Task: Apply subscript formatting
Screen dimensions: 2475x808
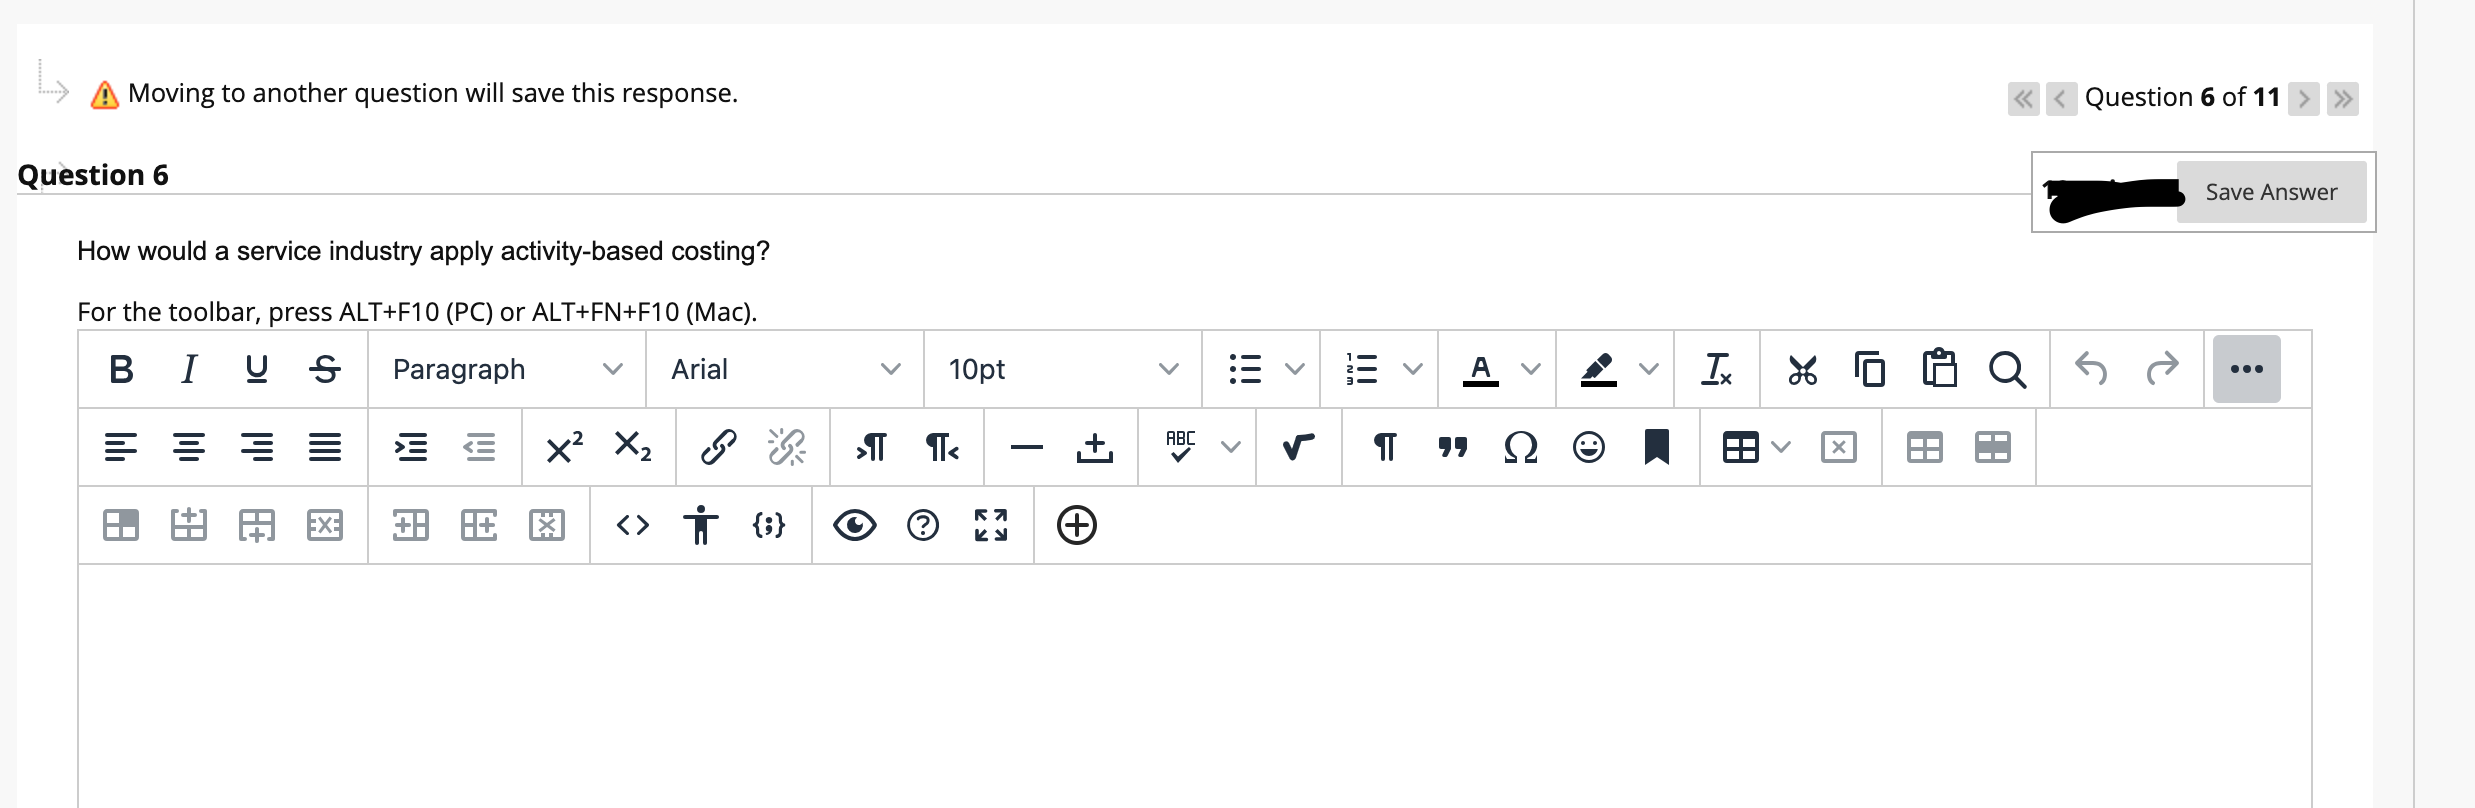Action: [633, 447]
